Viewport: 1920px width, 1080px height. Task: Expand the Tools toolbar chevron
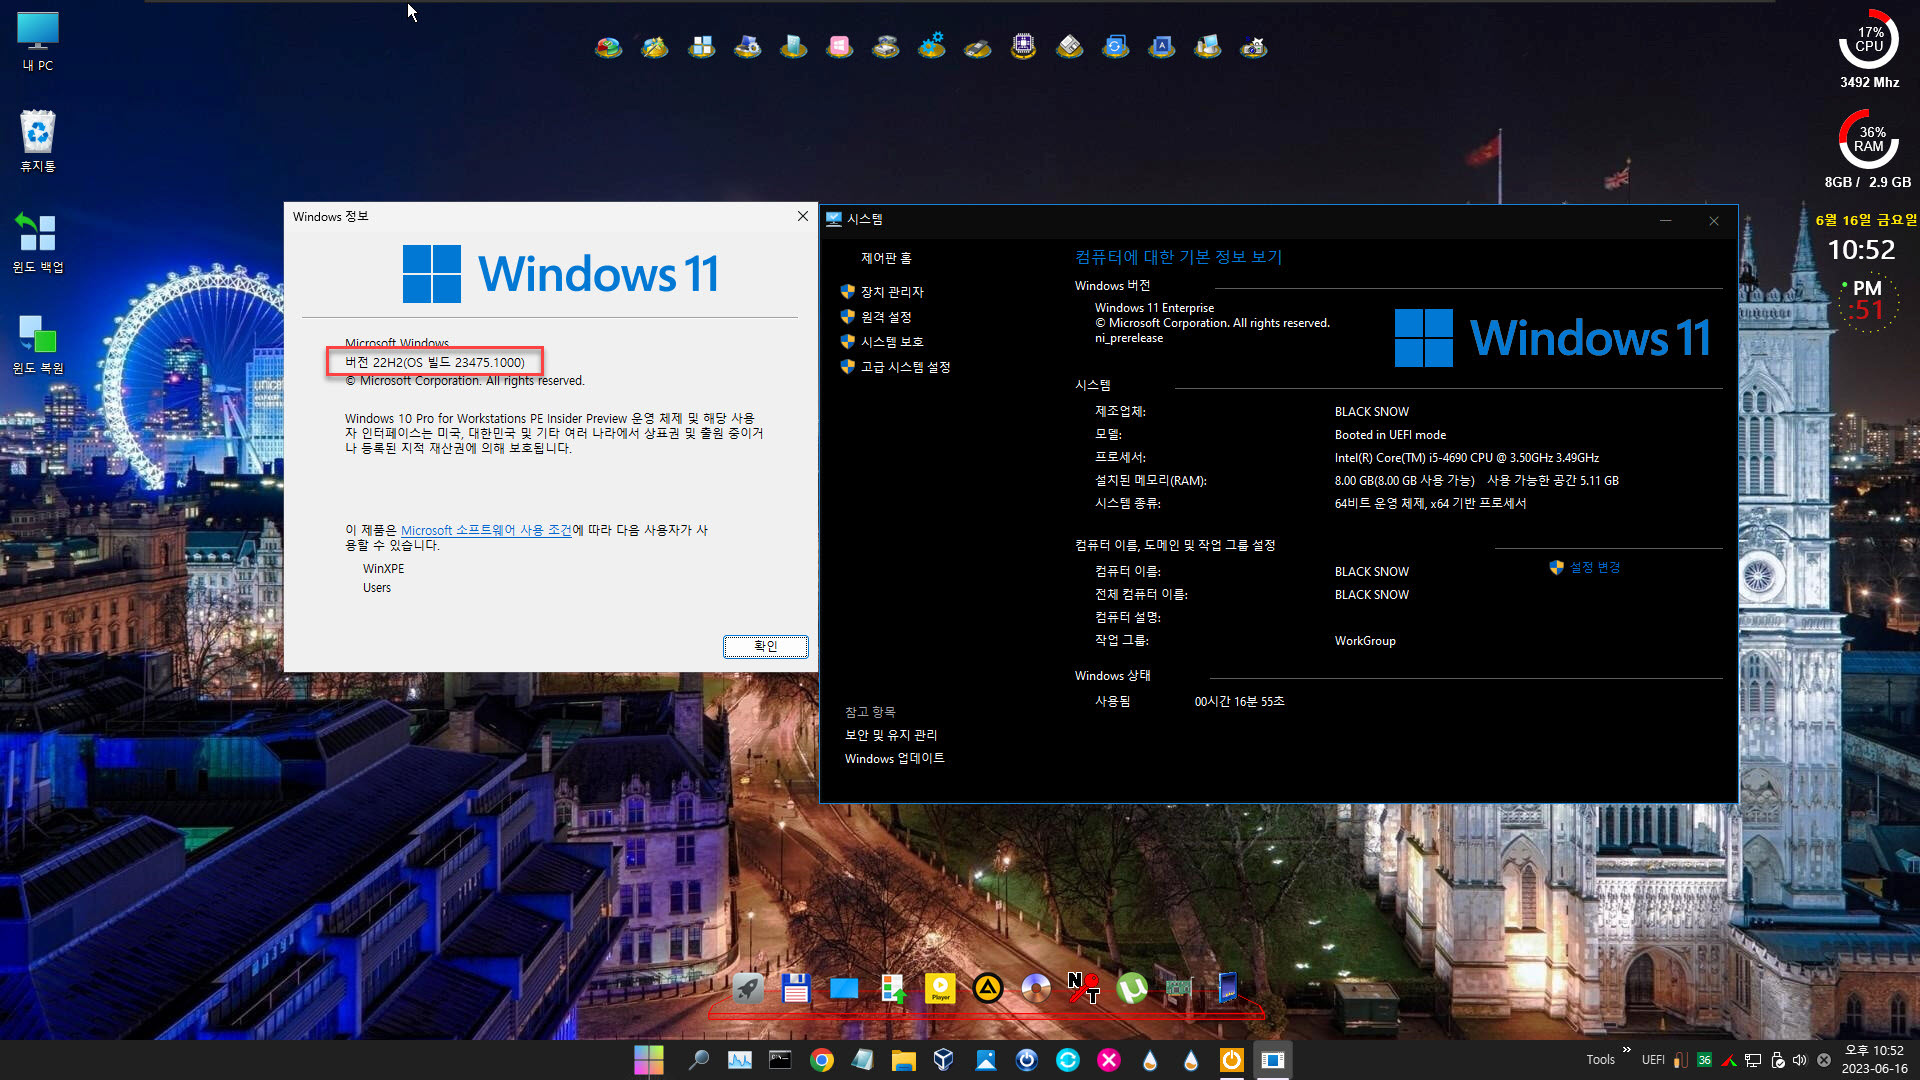click(1627, 1050)
